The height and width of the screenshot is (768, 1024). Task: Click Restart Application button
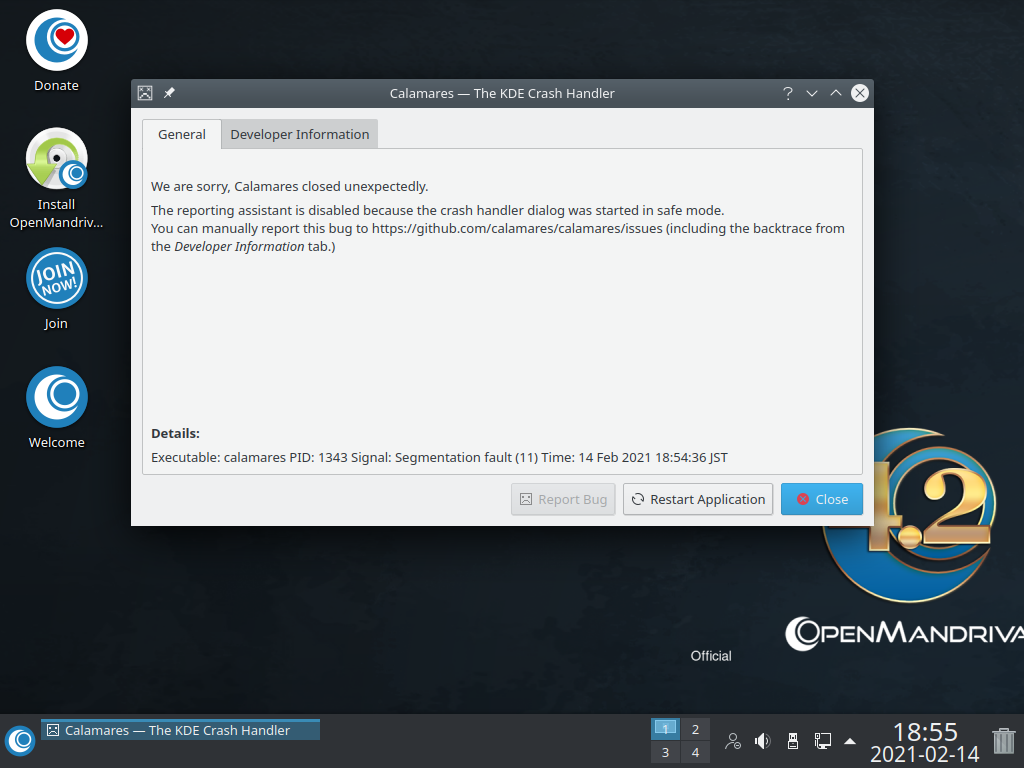tap(698, 500)
